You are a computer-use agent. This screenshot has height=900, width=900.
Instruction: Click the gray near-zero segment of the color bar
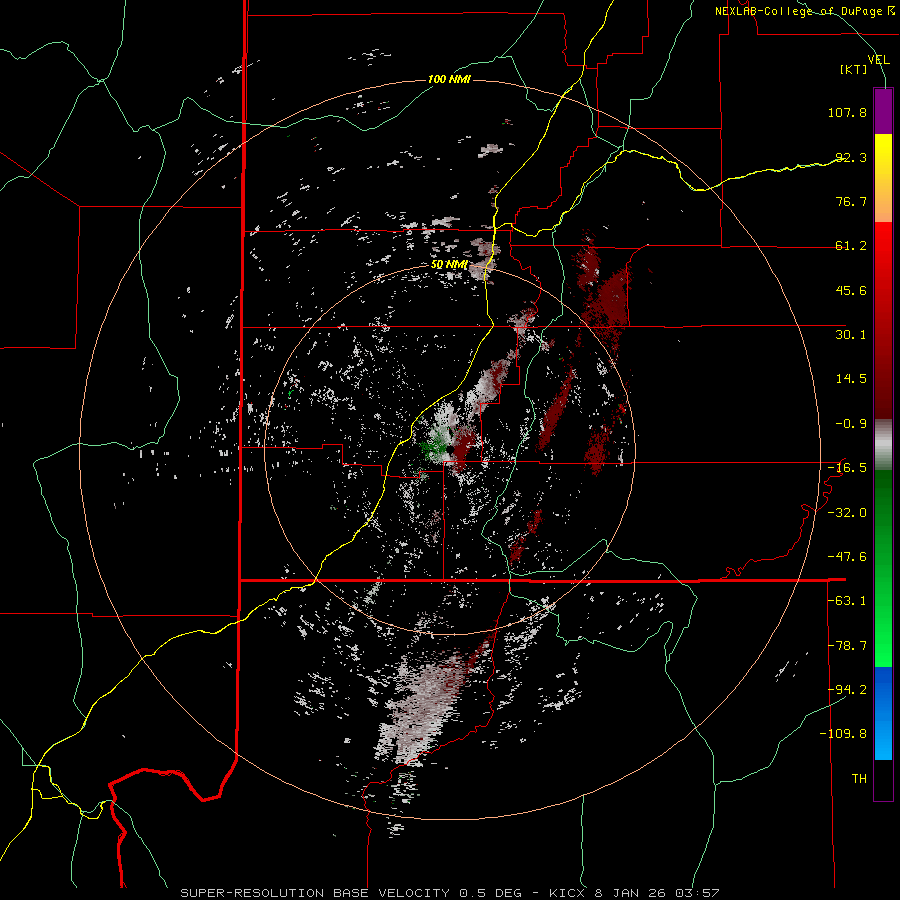coord(883,445)
